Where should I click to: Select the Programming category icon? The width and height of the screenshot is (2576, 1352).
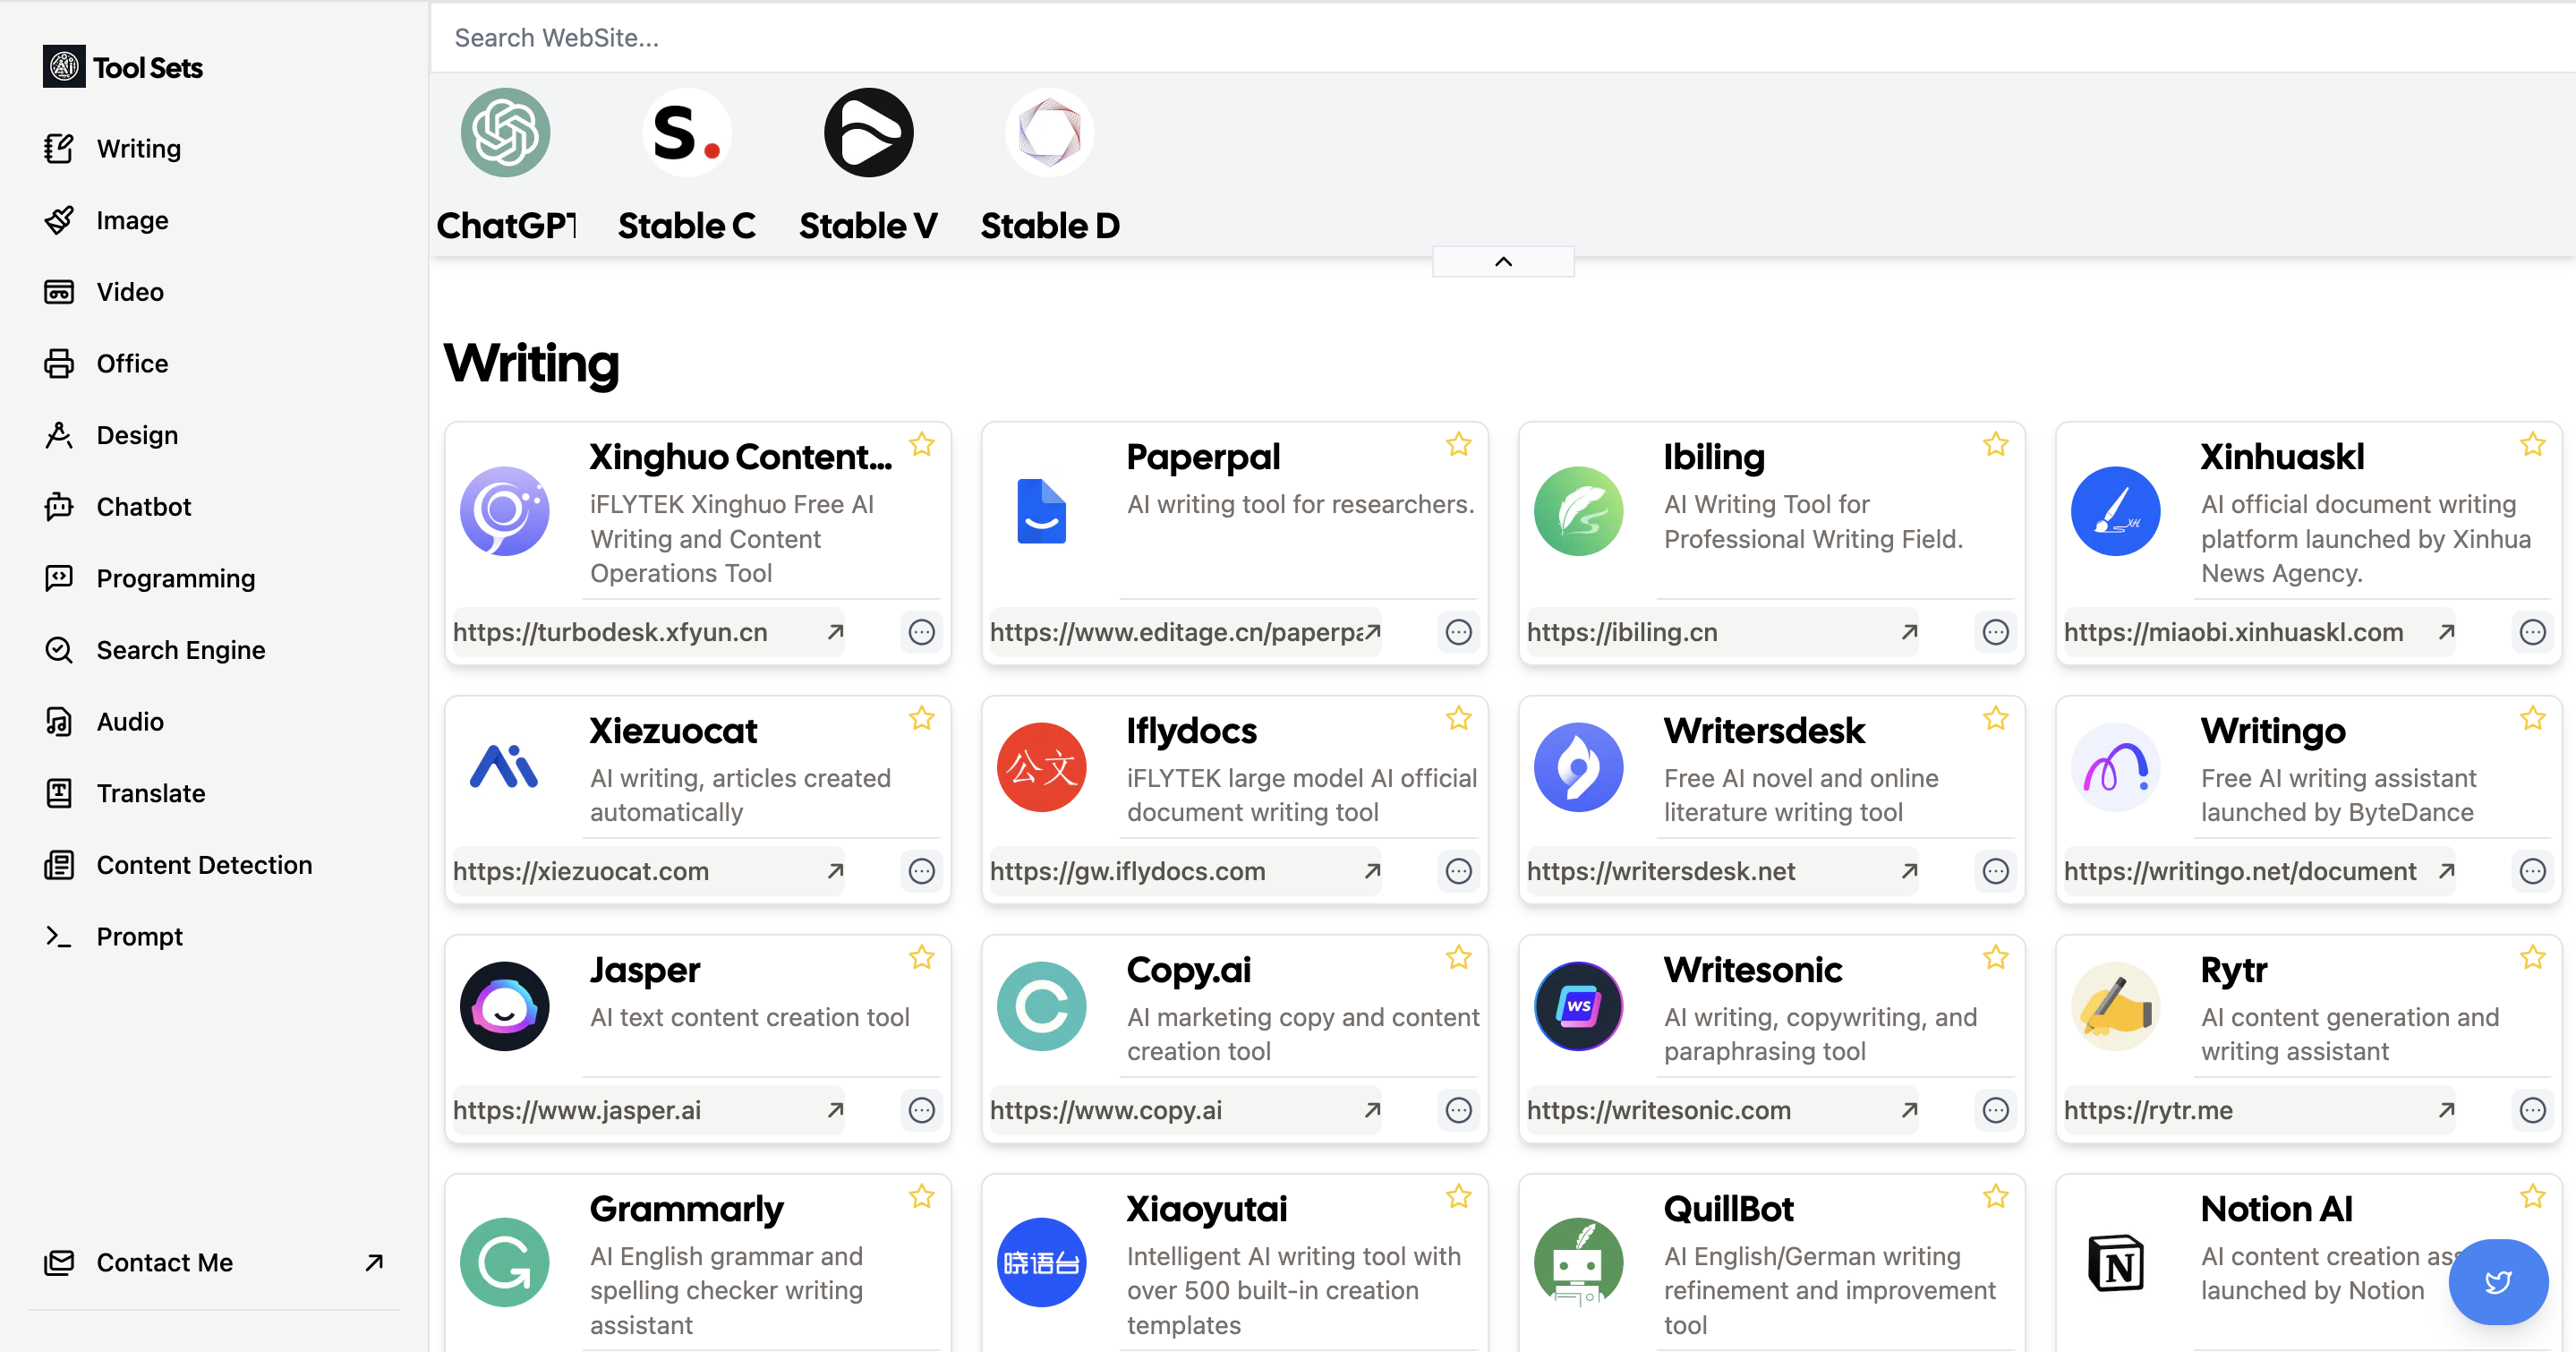pos(60,578)
